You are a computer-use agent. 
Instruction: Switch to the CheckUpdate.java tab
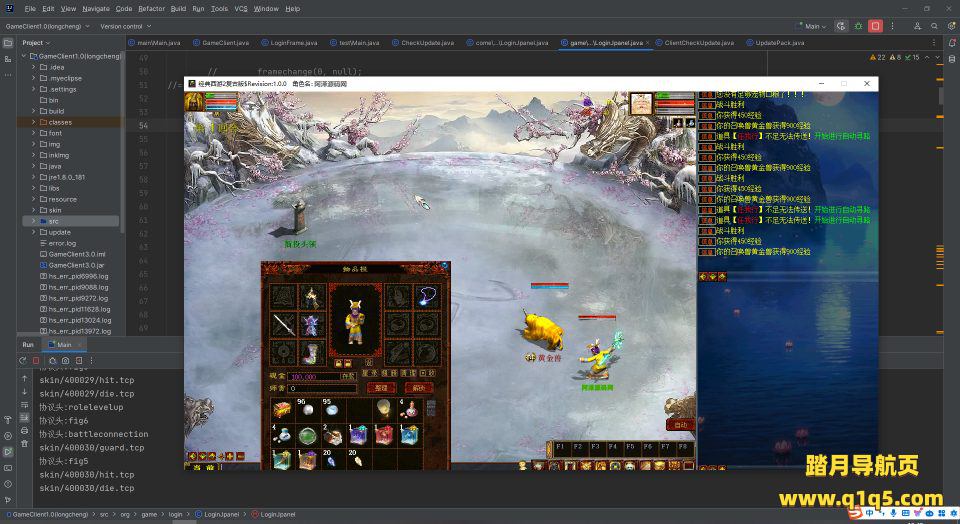click(426, 43)
